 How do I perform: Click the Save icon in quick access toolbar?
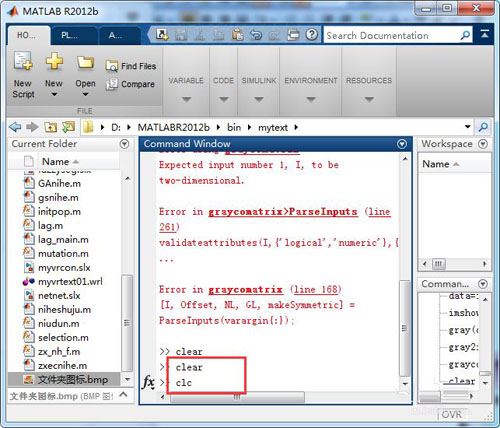click(x=181, y=35)
